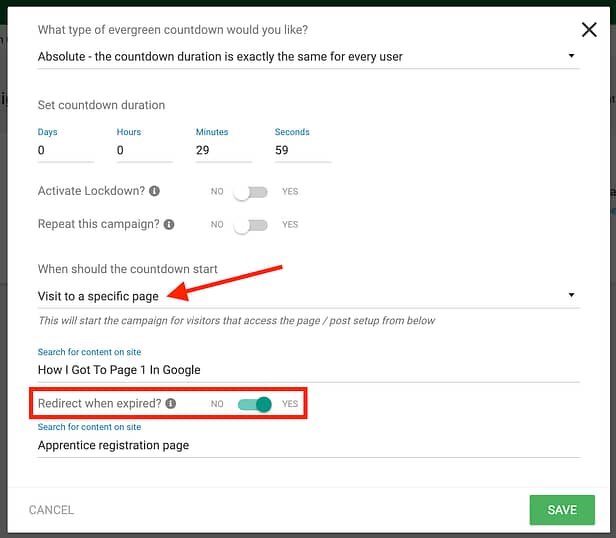The image size is (616, 538).
Task: Click the SAVE button
Action: [562, 510]
